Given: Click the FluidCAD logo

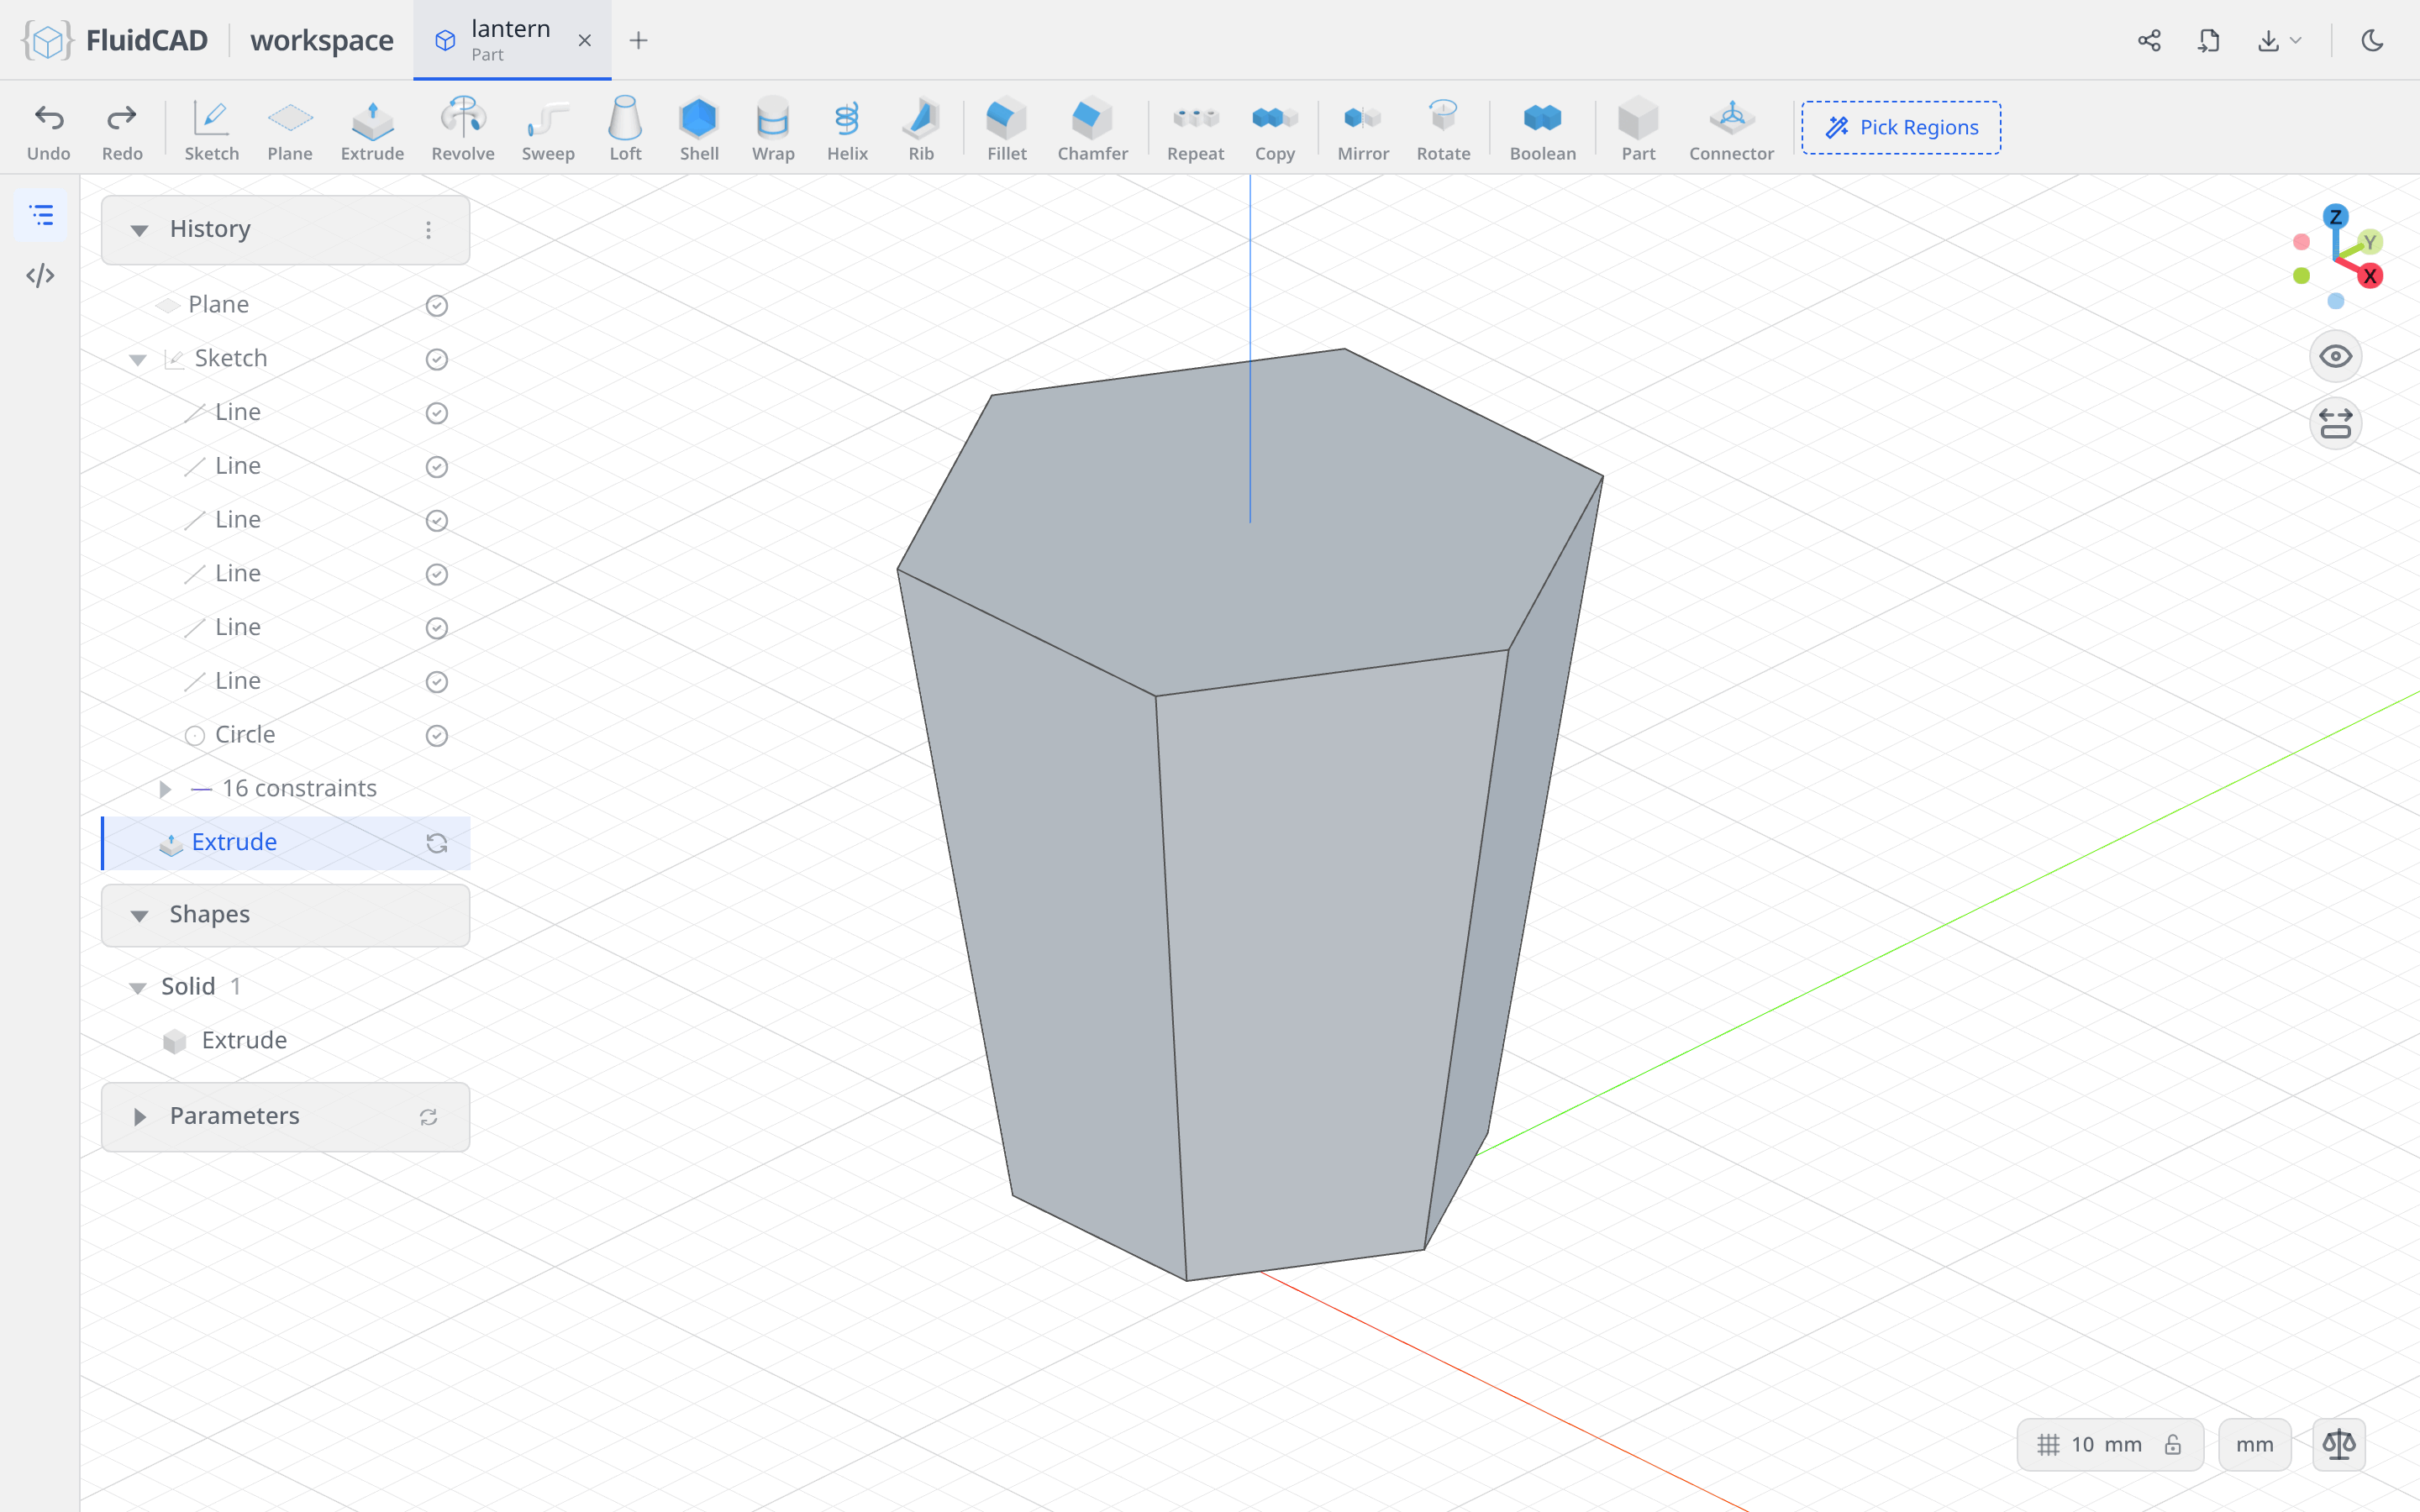Looking at the screenshot, I should [115, 40].
